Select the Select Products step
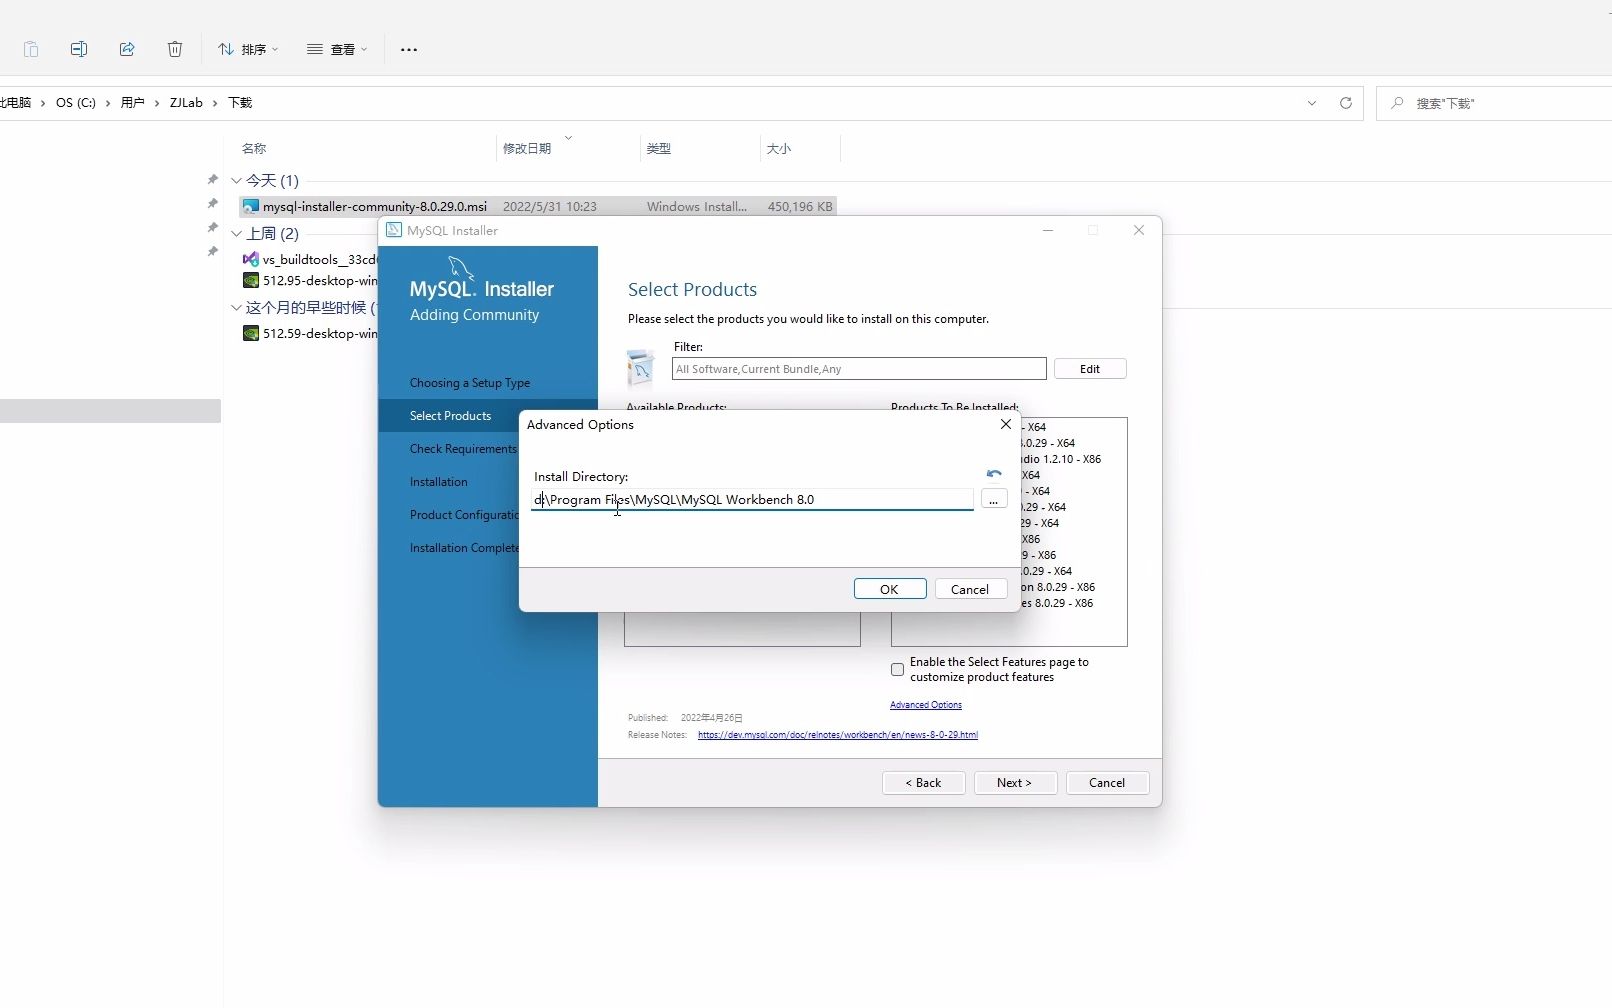The height and width of the screenshot is (1008, 1612). pyautogui.click(x=450, y=416)
